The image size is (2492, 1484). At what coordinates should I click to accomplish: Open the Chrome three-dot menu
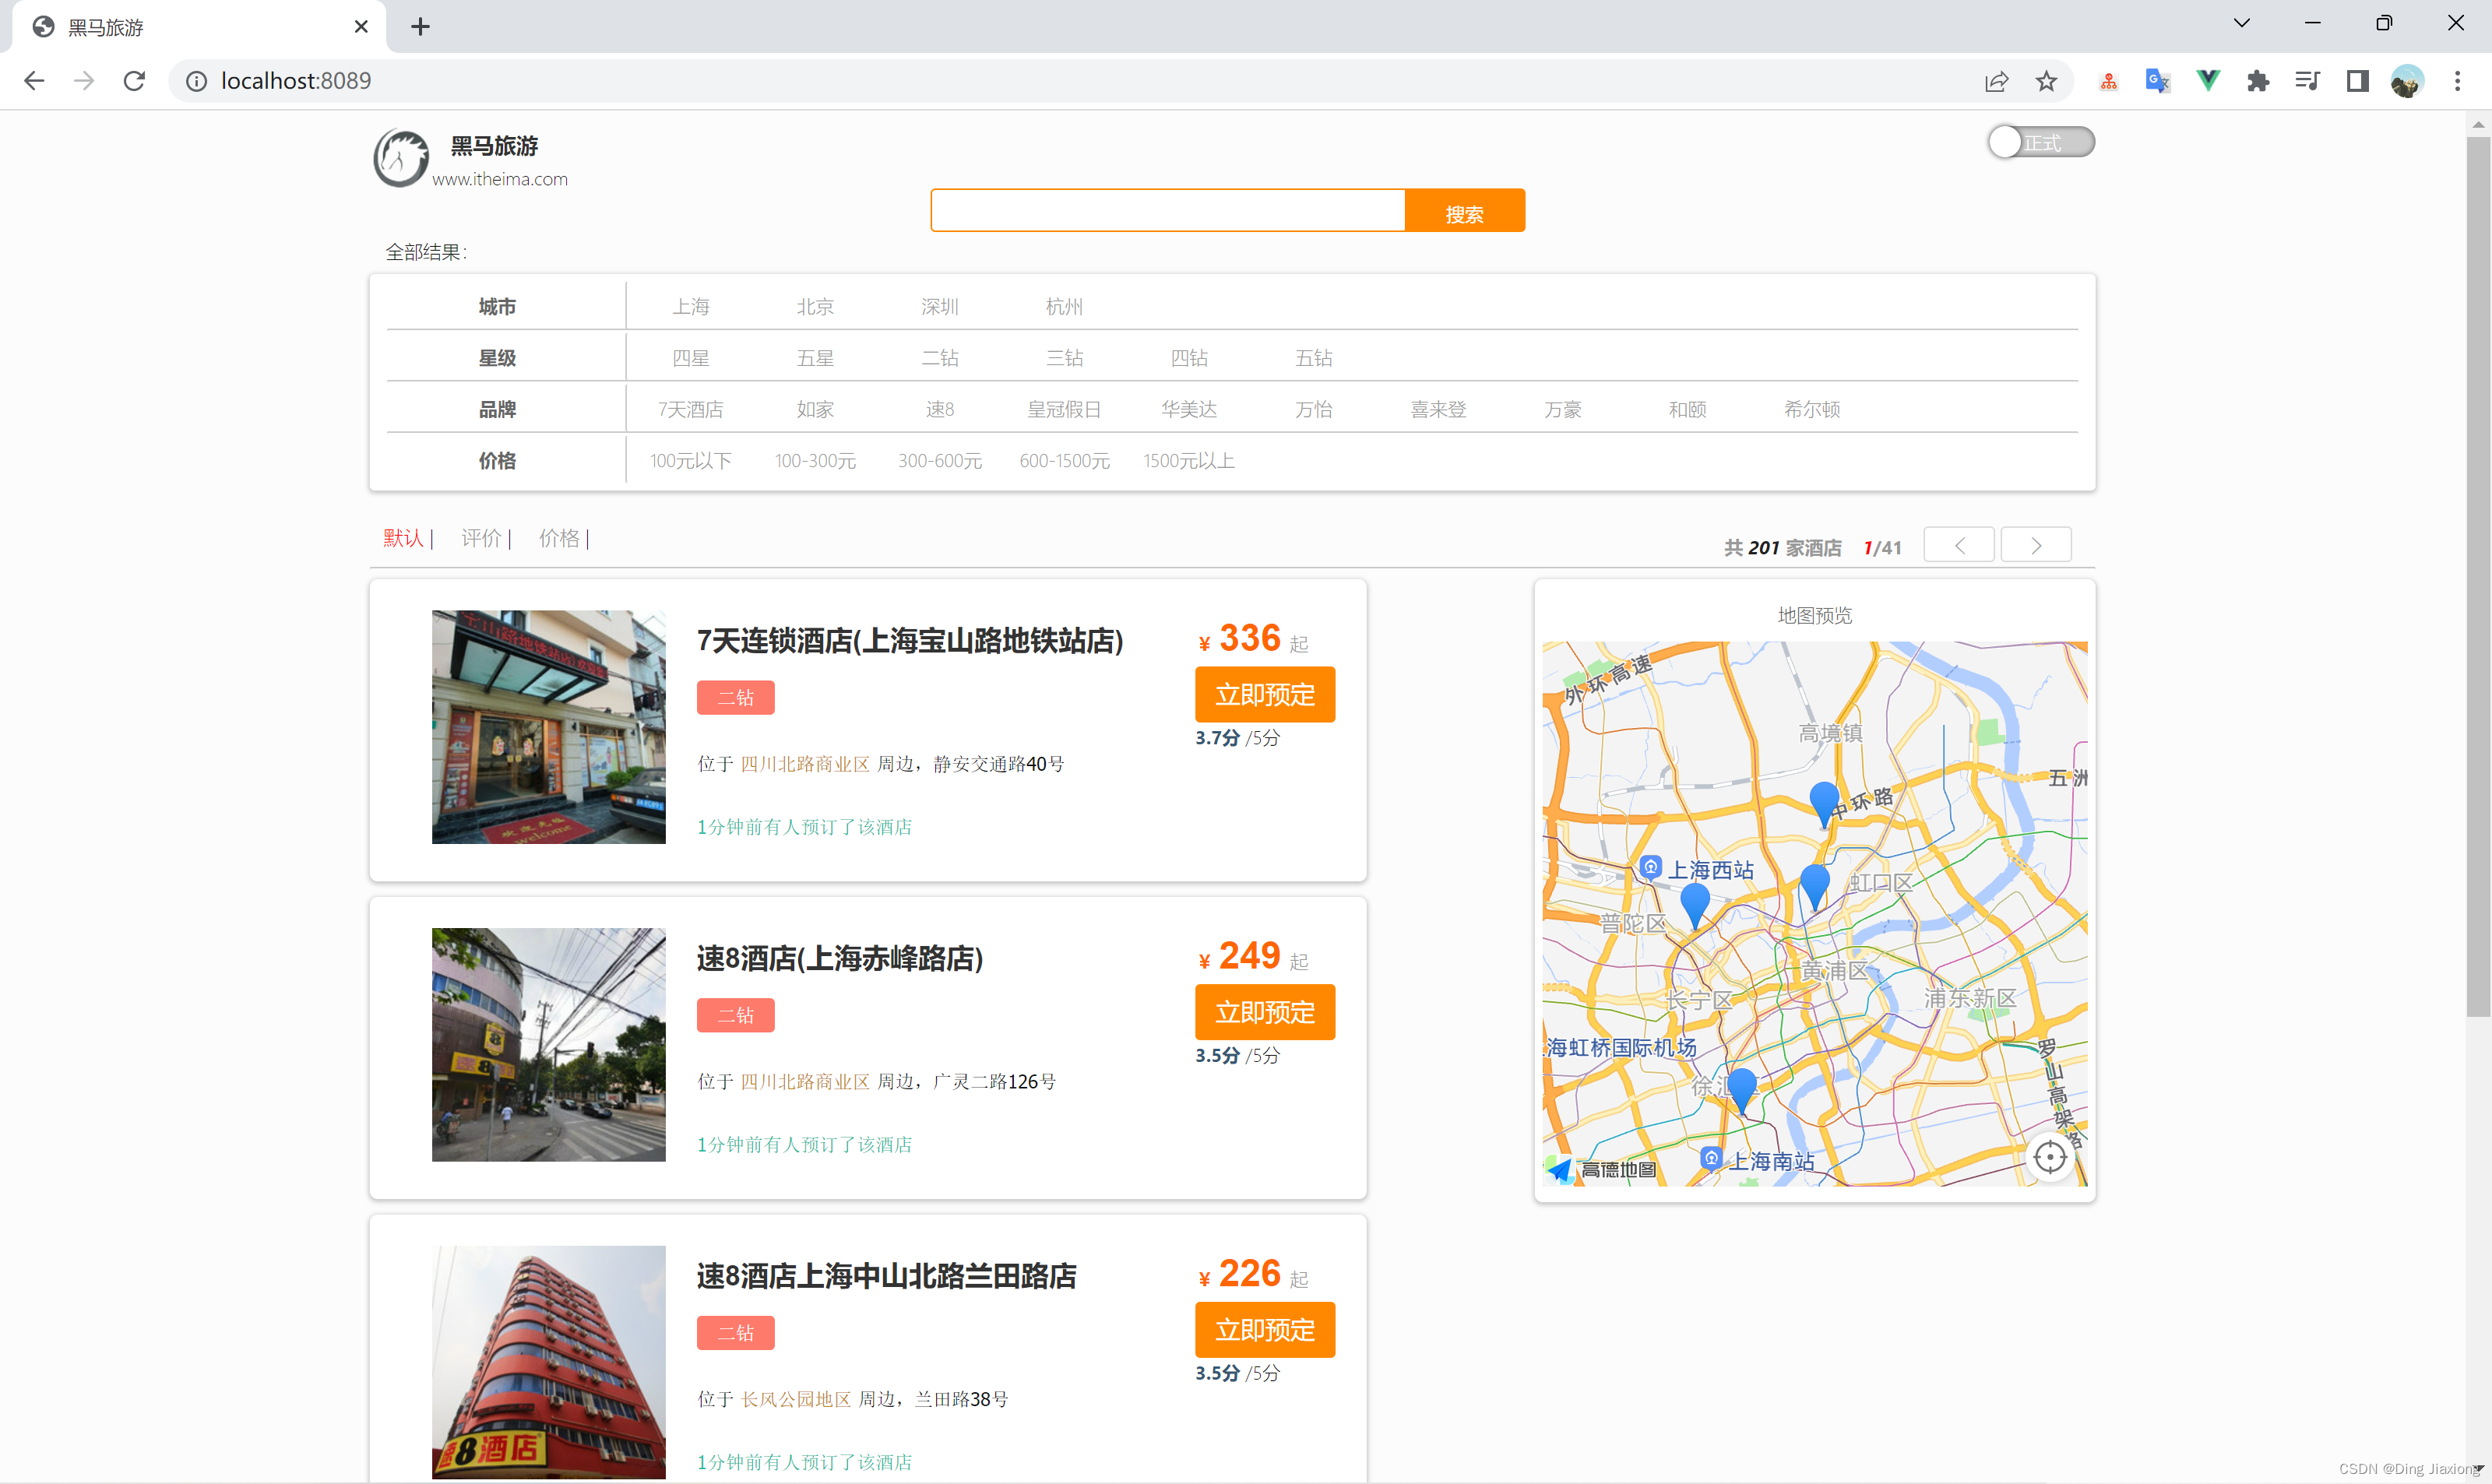pyautogui.click(x=2457, y=81)
